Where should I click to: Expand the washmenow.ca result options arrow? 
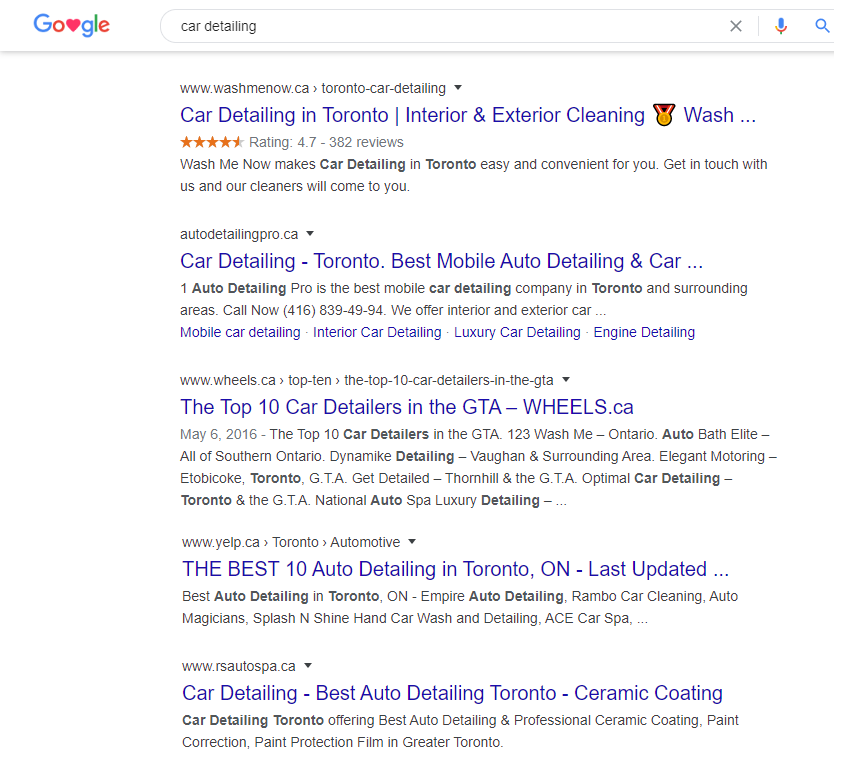tap(458, 88)
